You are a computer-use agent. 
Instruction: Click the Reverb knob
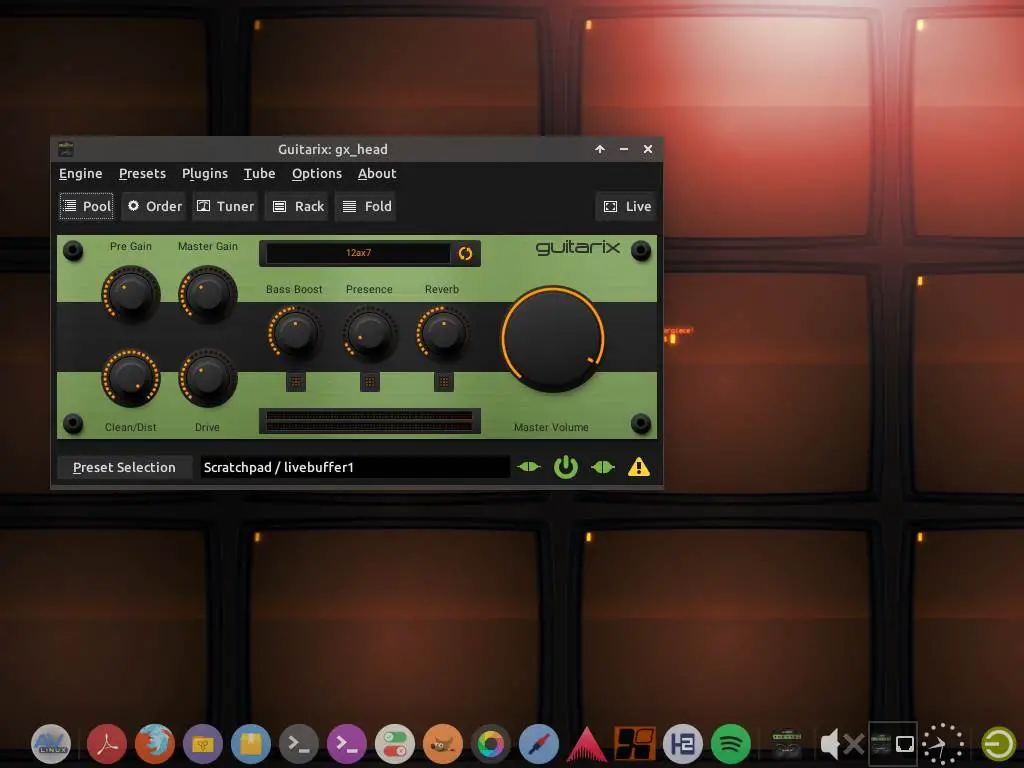click(443, 333)
